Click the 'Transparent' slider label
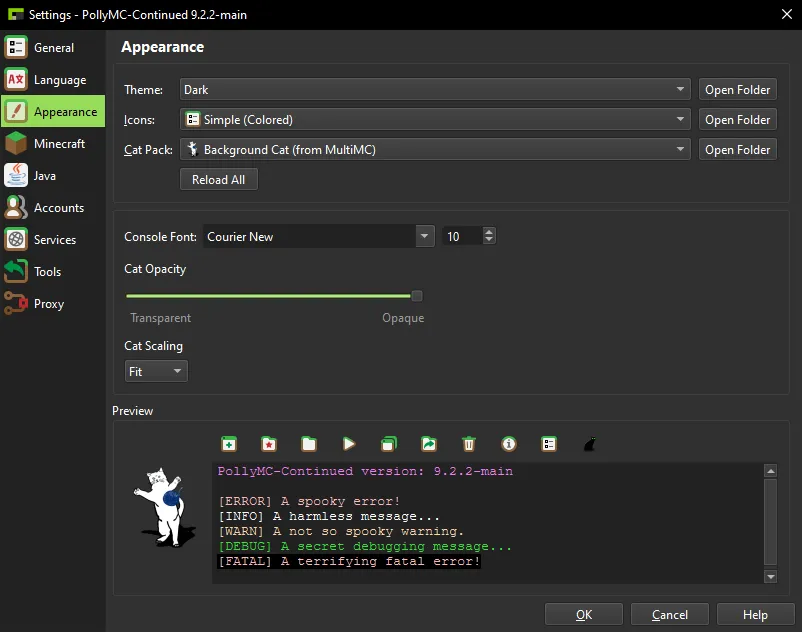 pyautogui.click(x=161, y=318)
